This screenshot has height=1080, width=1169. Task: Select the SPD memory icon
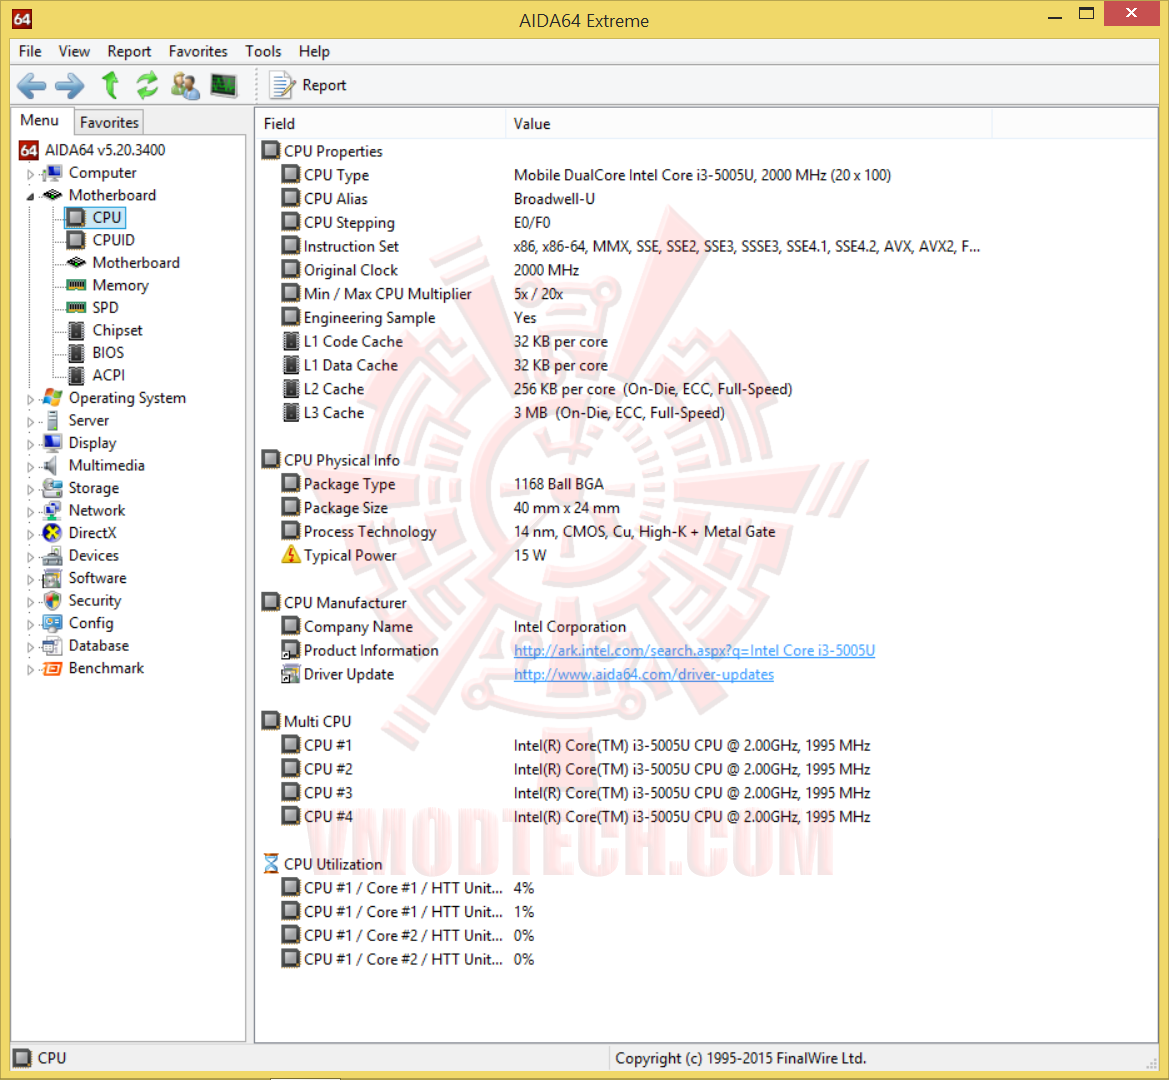coord(76,308)
